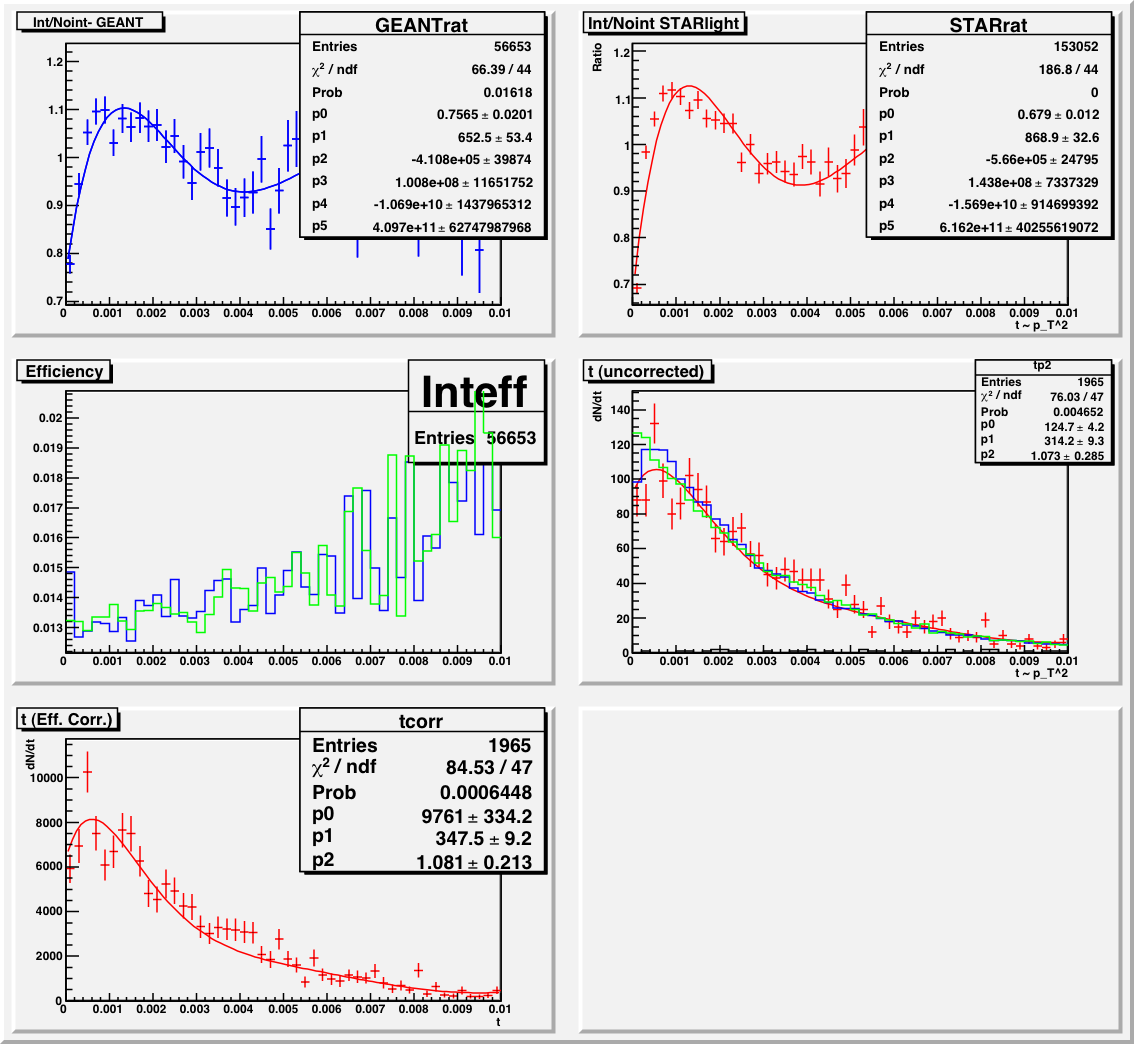Select the p5 row in STARrat stats
Viewport: 1134px width, 1044px height.
click(989, 227)
